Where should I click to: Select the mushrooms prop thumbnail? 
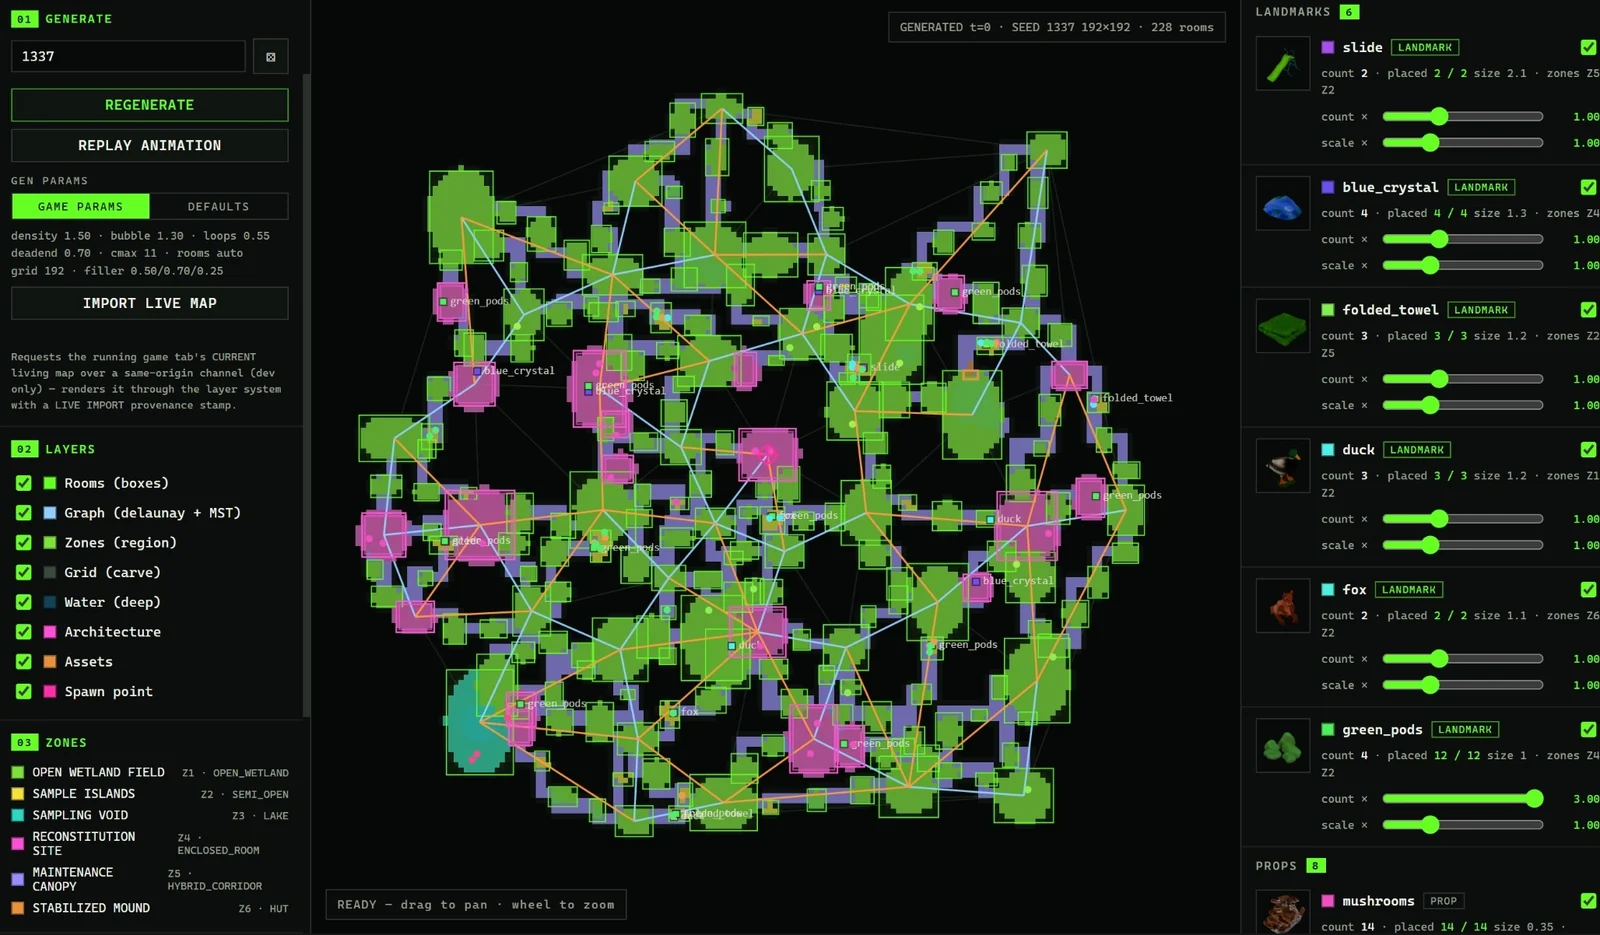pos(1283,913)
